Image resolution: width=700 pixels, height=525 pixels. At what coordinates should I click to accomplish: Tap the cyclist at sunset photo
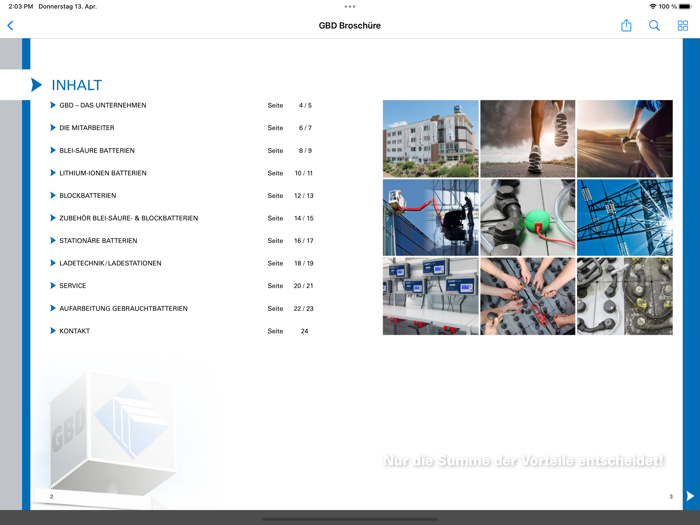click(x=625, y=138)
